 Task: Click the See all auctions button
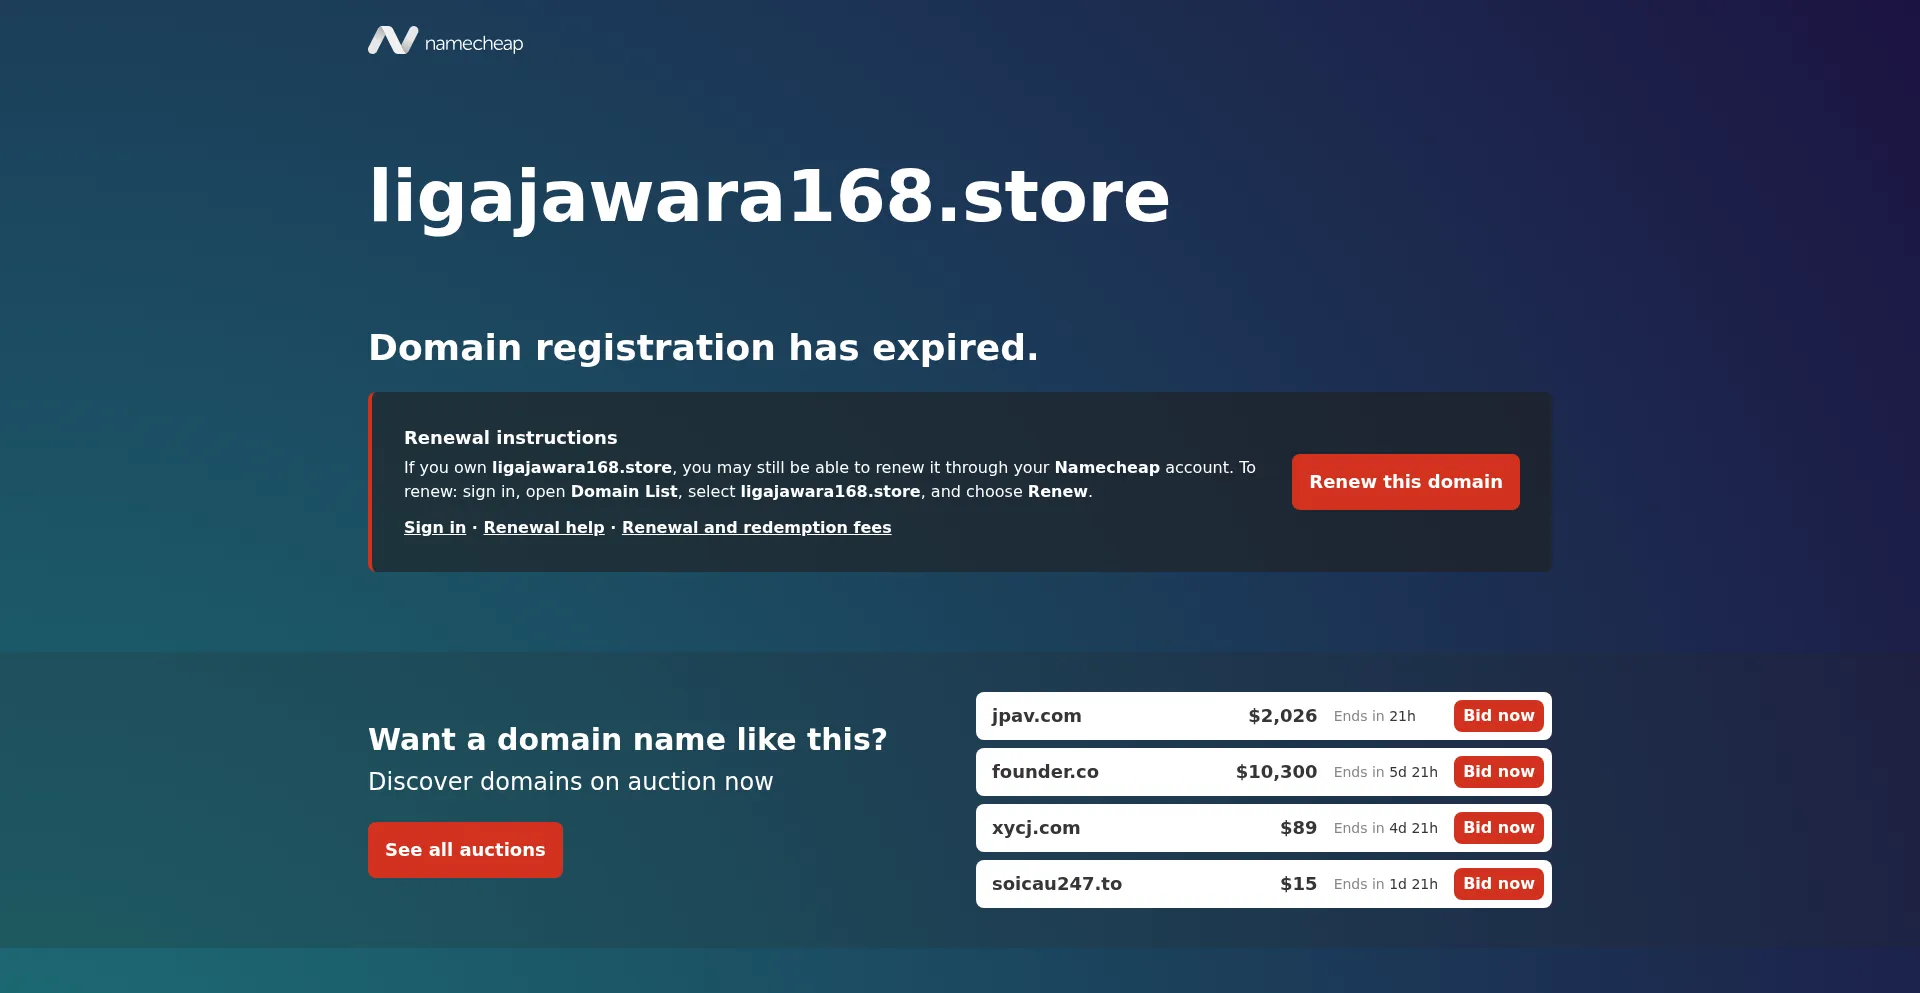click(x=465, y=850)
